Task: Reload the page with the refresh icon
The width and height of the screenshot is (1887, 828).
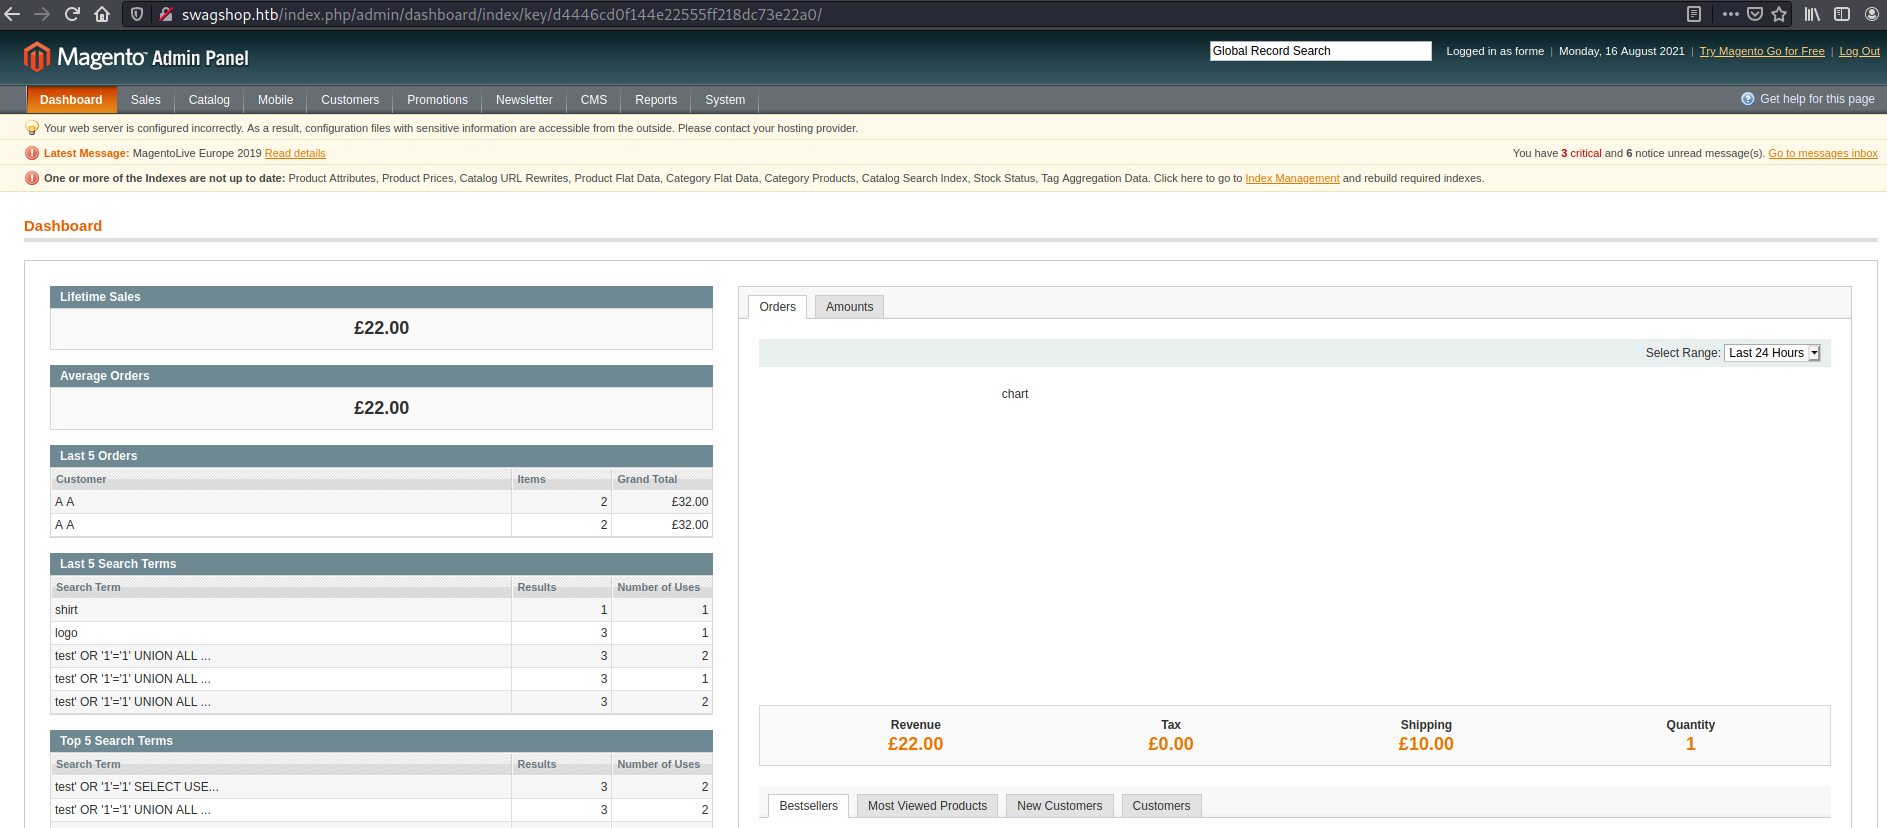Action: point(72,14)
